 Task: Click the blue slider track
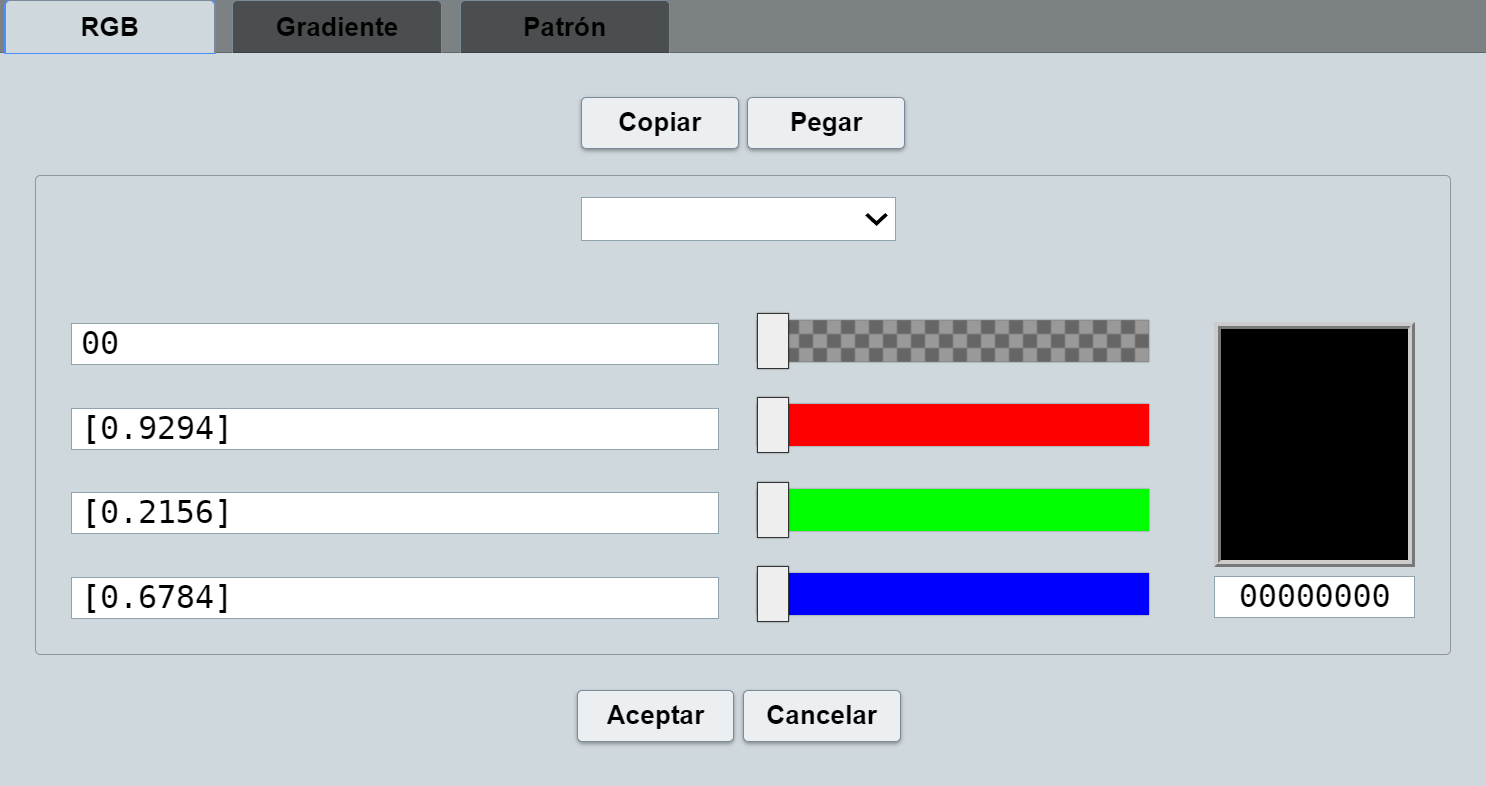pyautogui.click(x=968, y=594)
